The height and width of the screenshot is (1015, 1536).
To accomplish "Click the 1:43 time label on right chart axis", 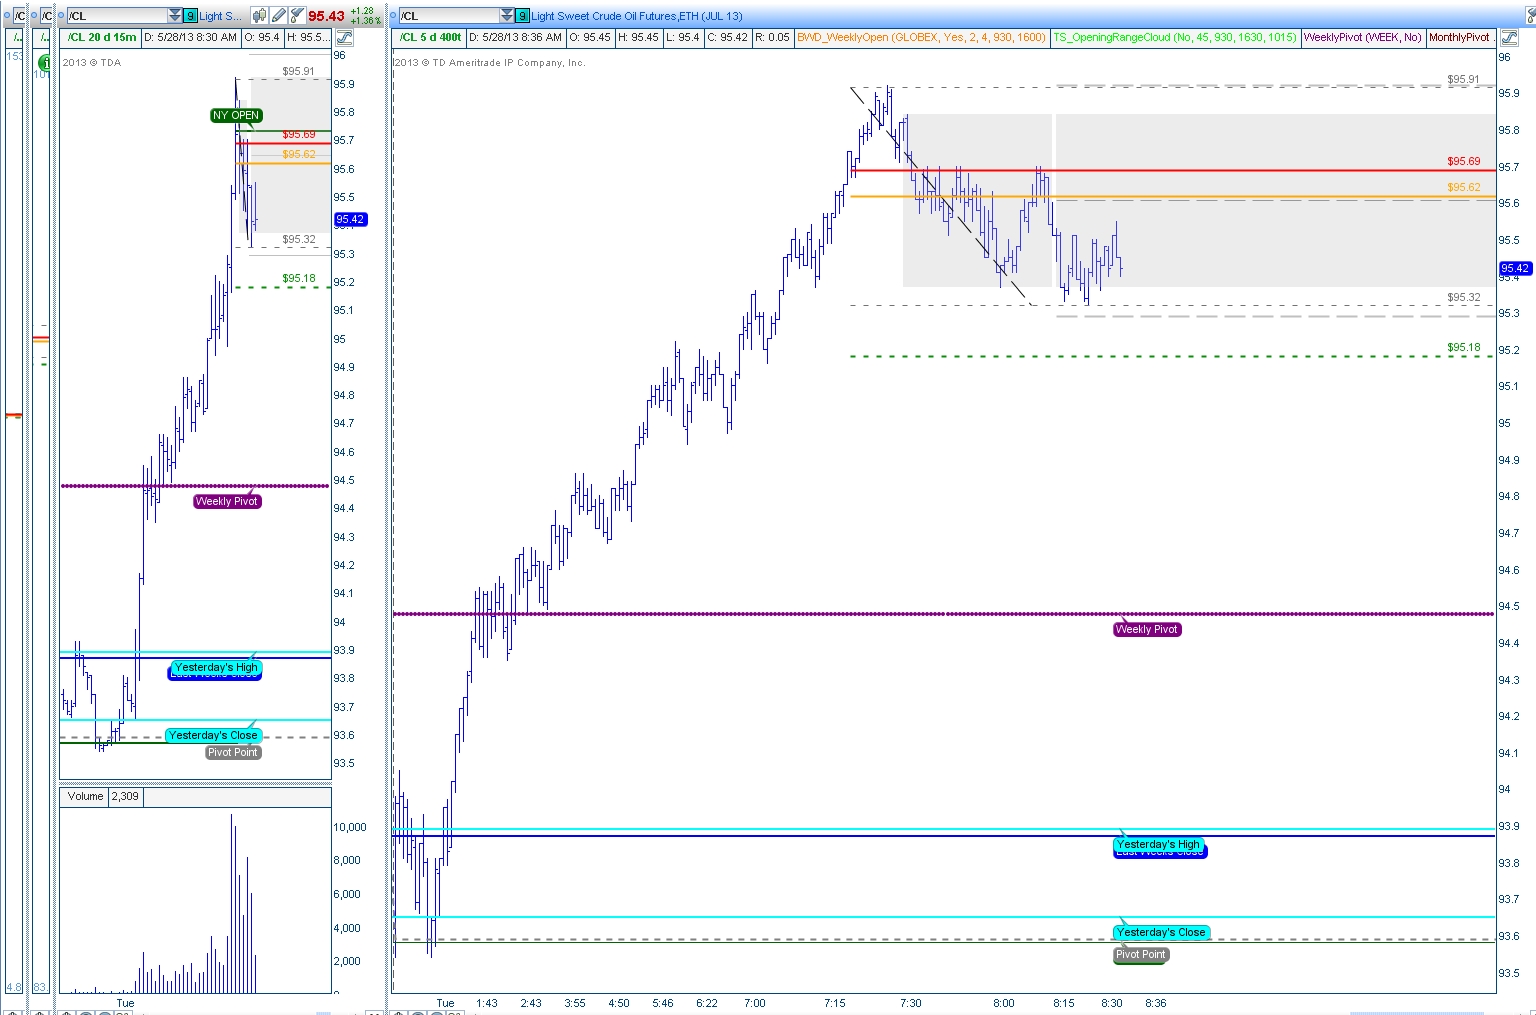I will tap(487, 1002).
